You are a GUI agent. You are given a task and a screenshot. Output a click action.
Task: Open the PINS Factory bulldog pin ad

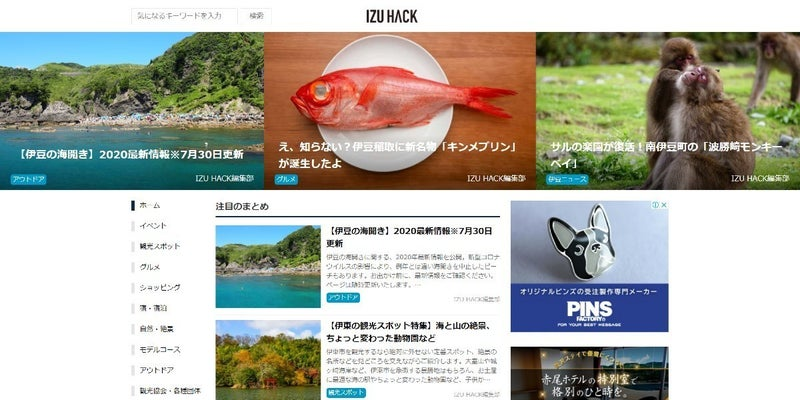(589, 266)
